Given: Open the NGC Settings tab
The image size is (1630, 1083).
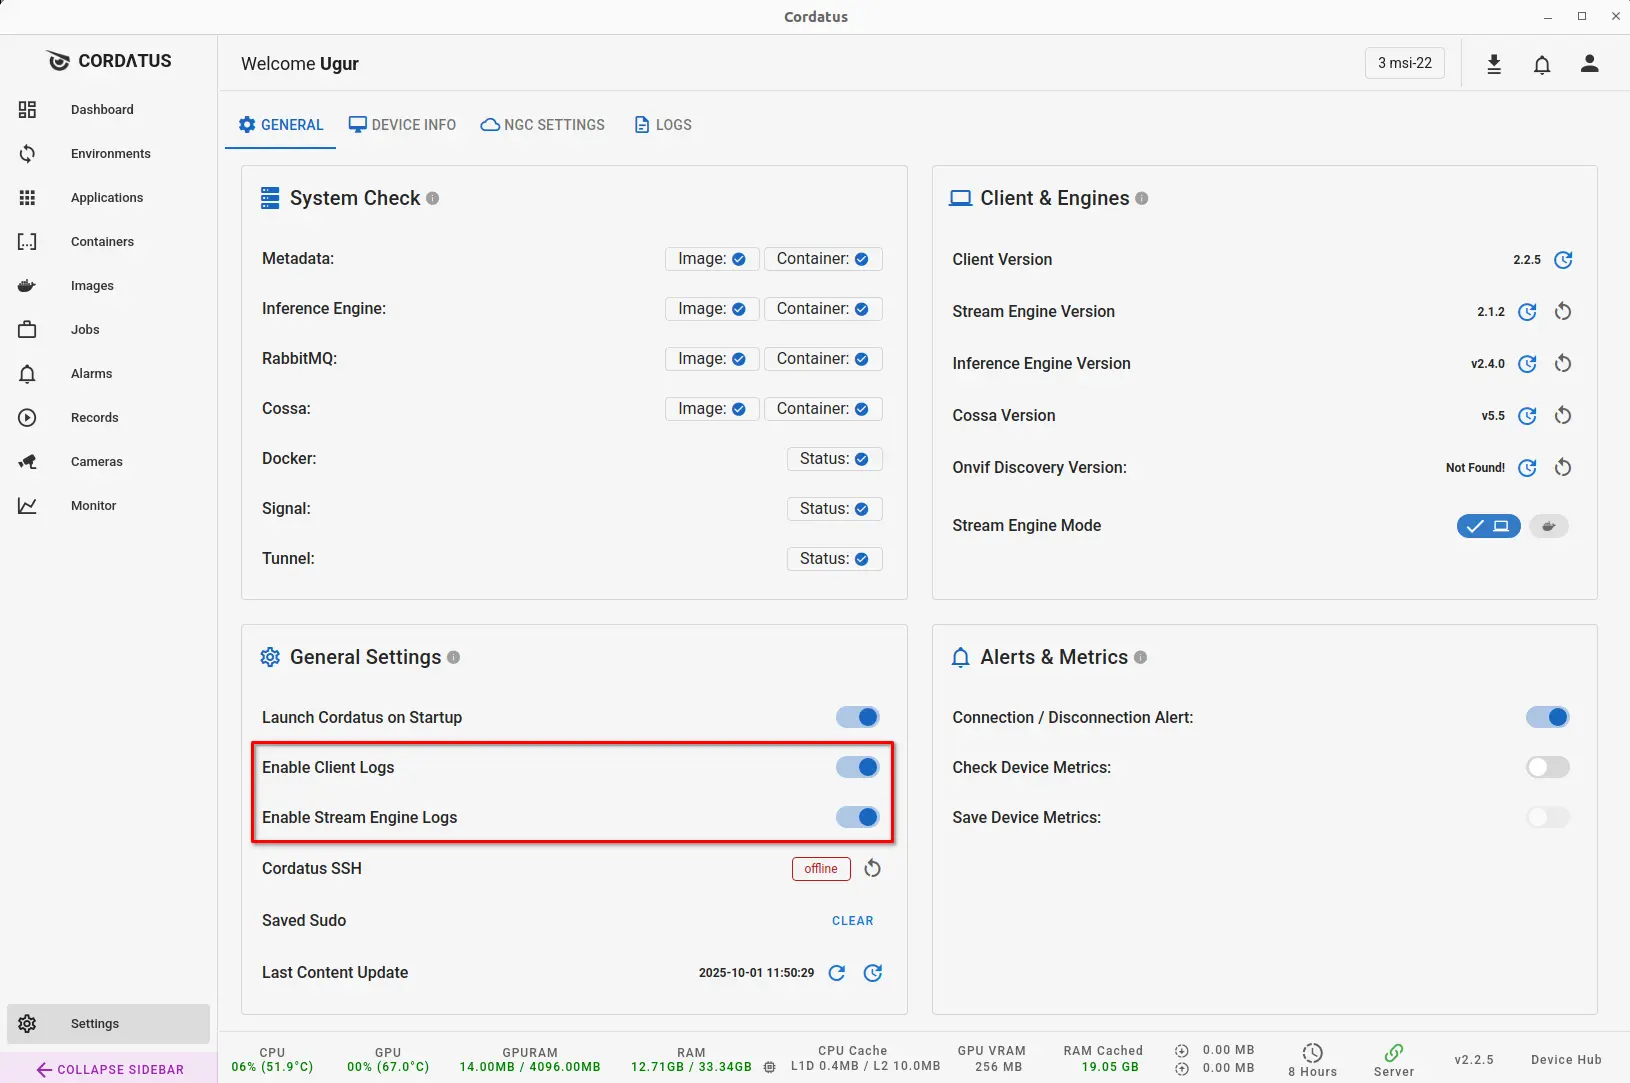Looking at the screenshot, I should [x=543, y=125].
